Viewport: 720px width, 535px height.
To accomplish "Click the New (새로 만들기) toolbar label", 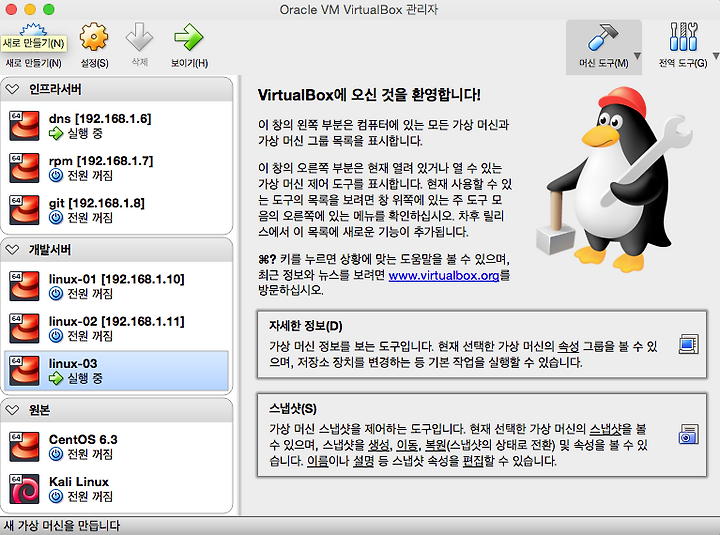I will pyautogui.click(x=34, y=63).
